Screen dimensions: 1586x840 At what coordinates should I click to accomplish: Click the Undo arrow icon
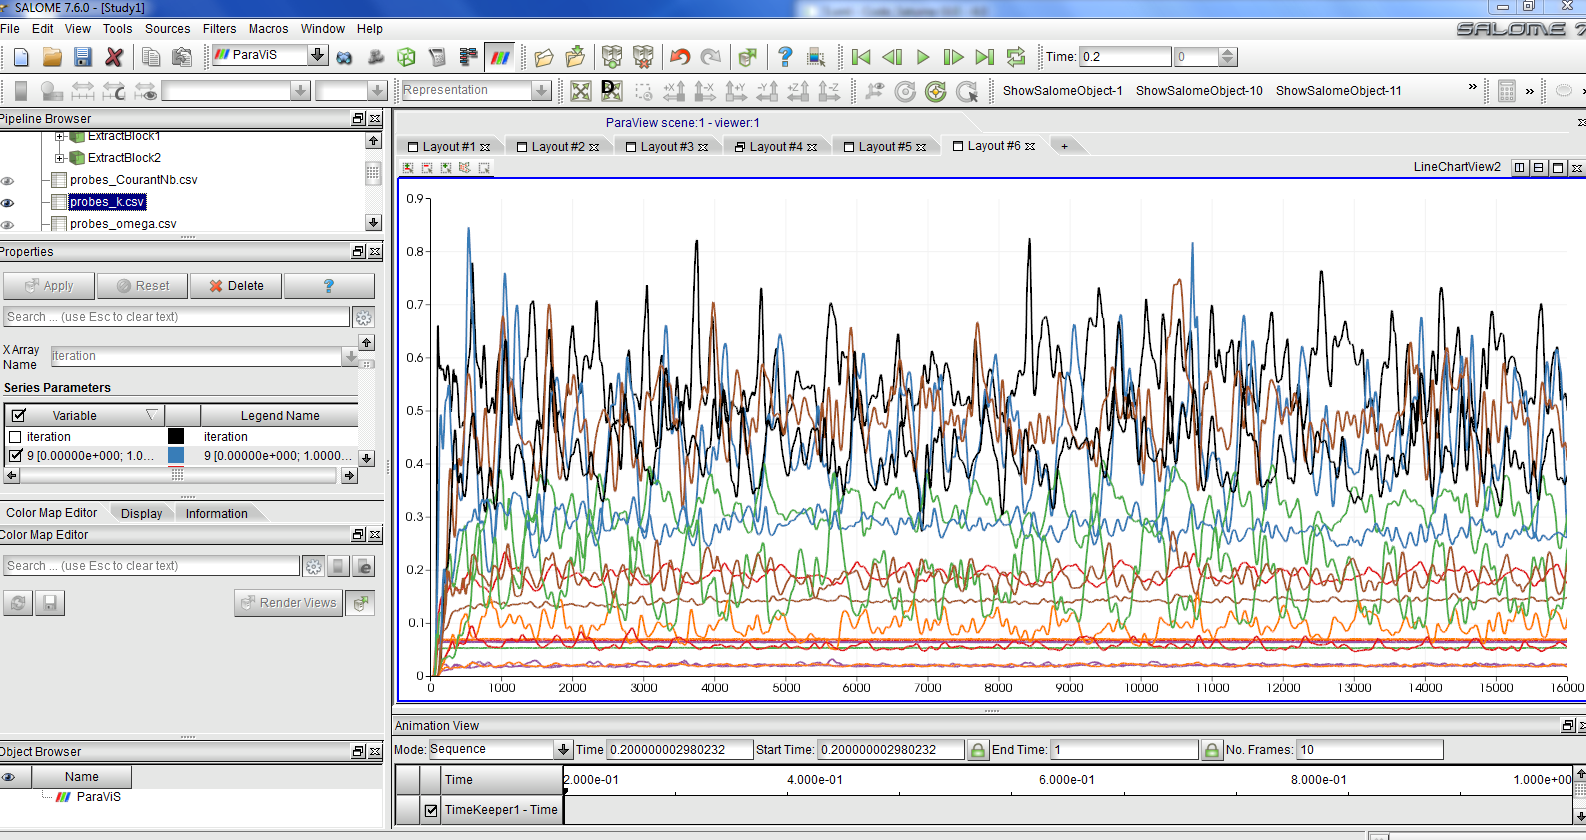click(x=681, y=57)
